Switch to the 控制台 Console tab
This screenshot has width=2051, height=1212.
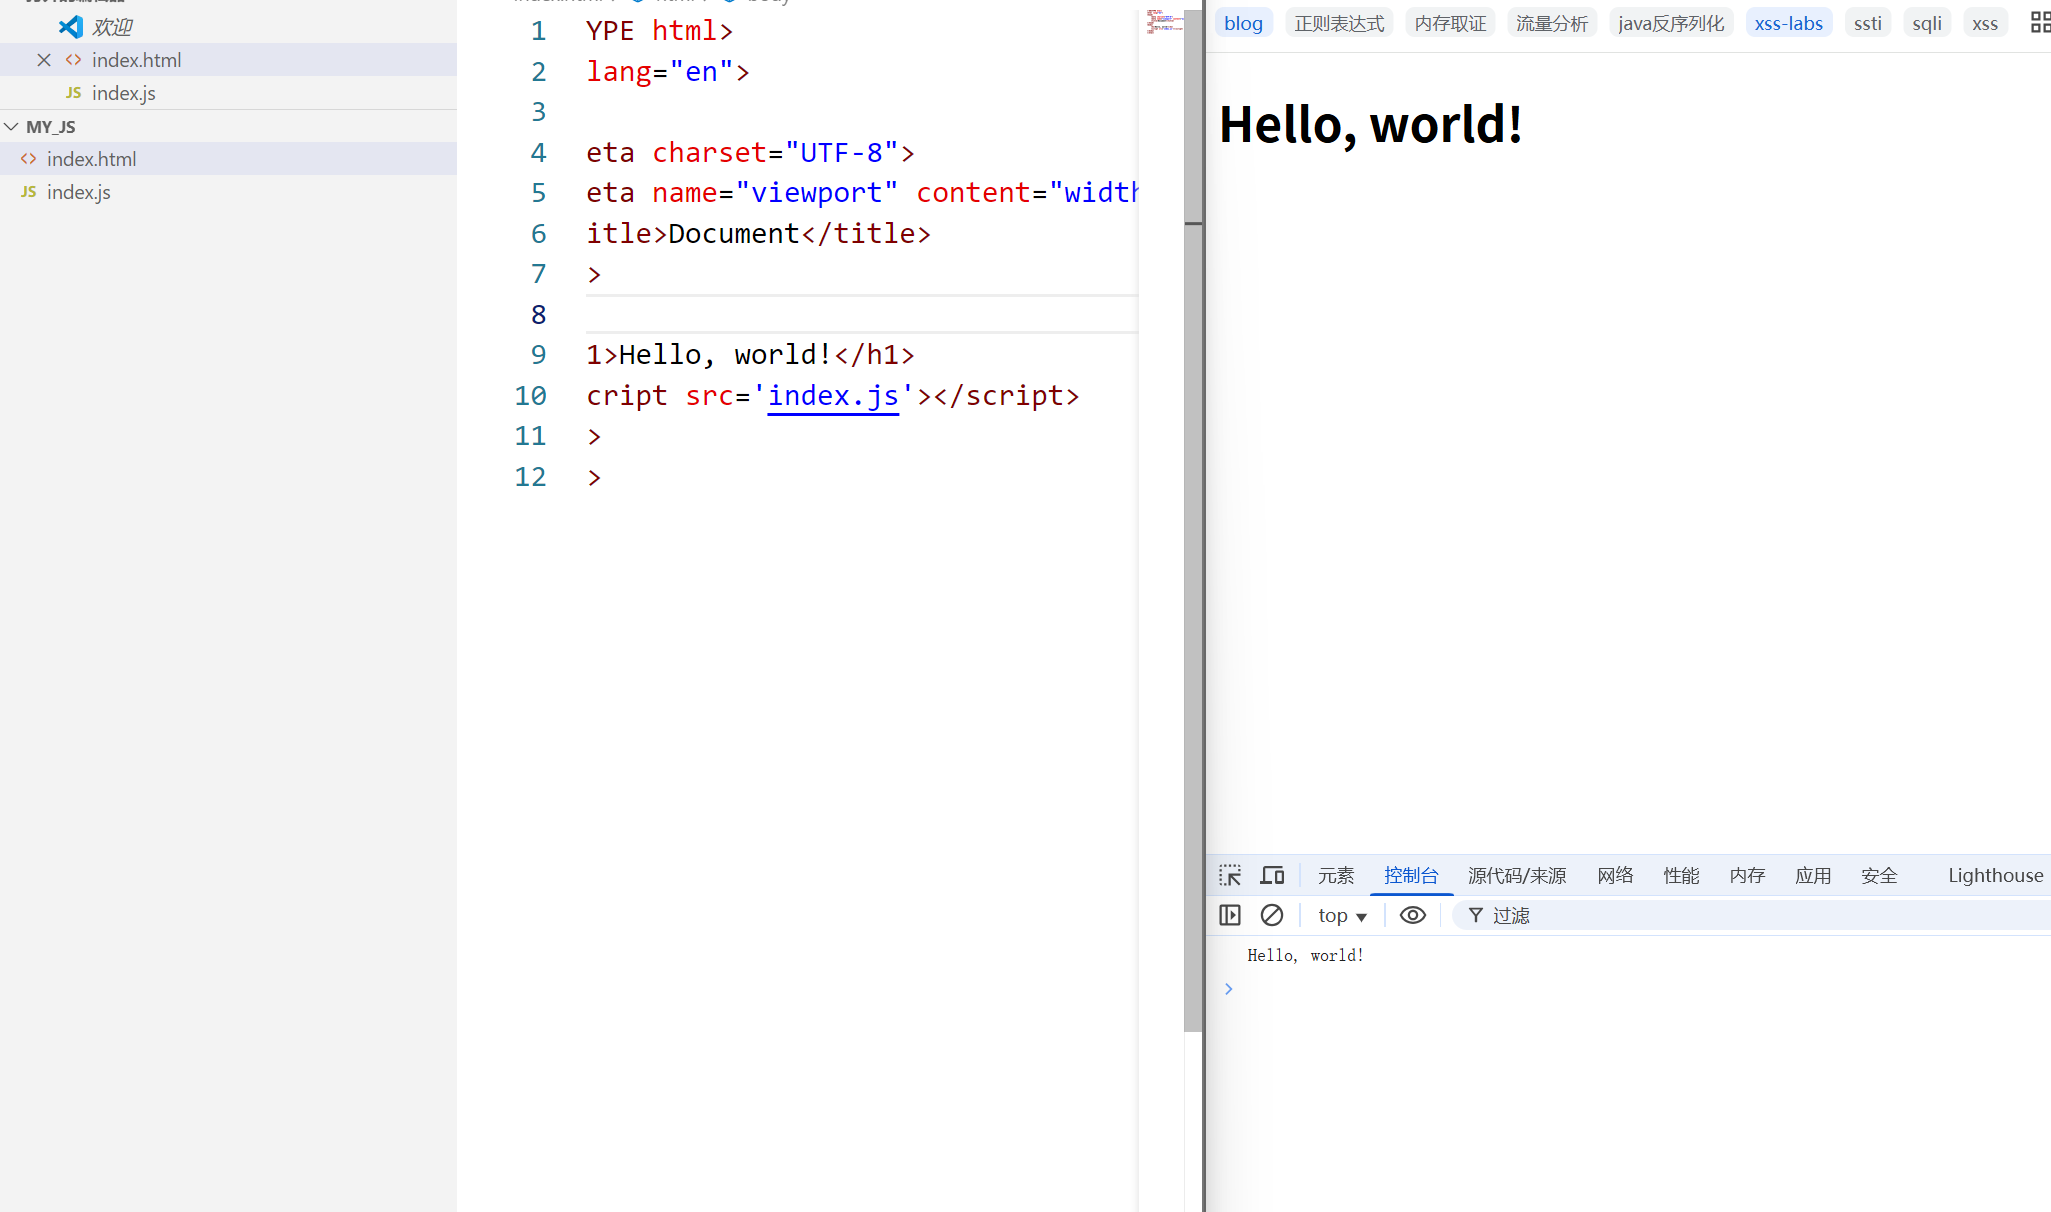[1411, 876]
